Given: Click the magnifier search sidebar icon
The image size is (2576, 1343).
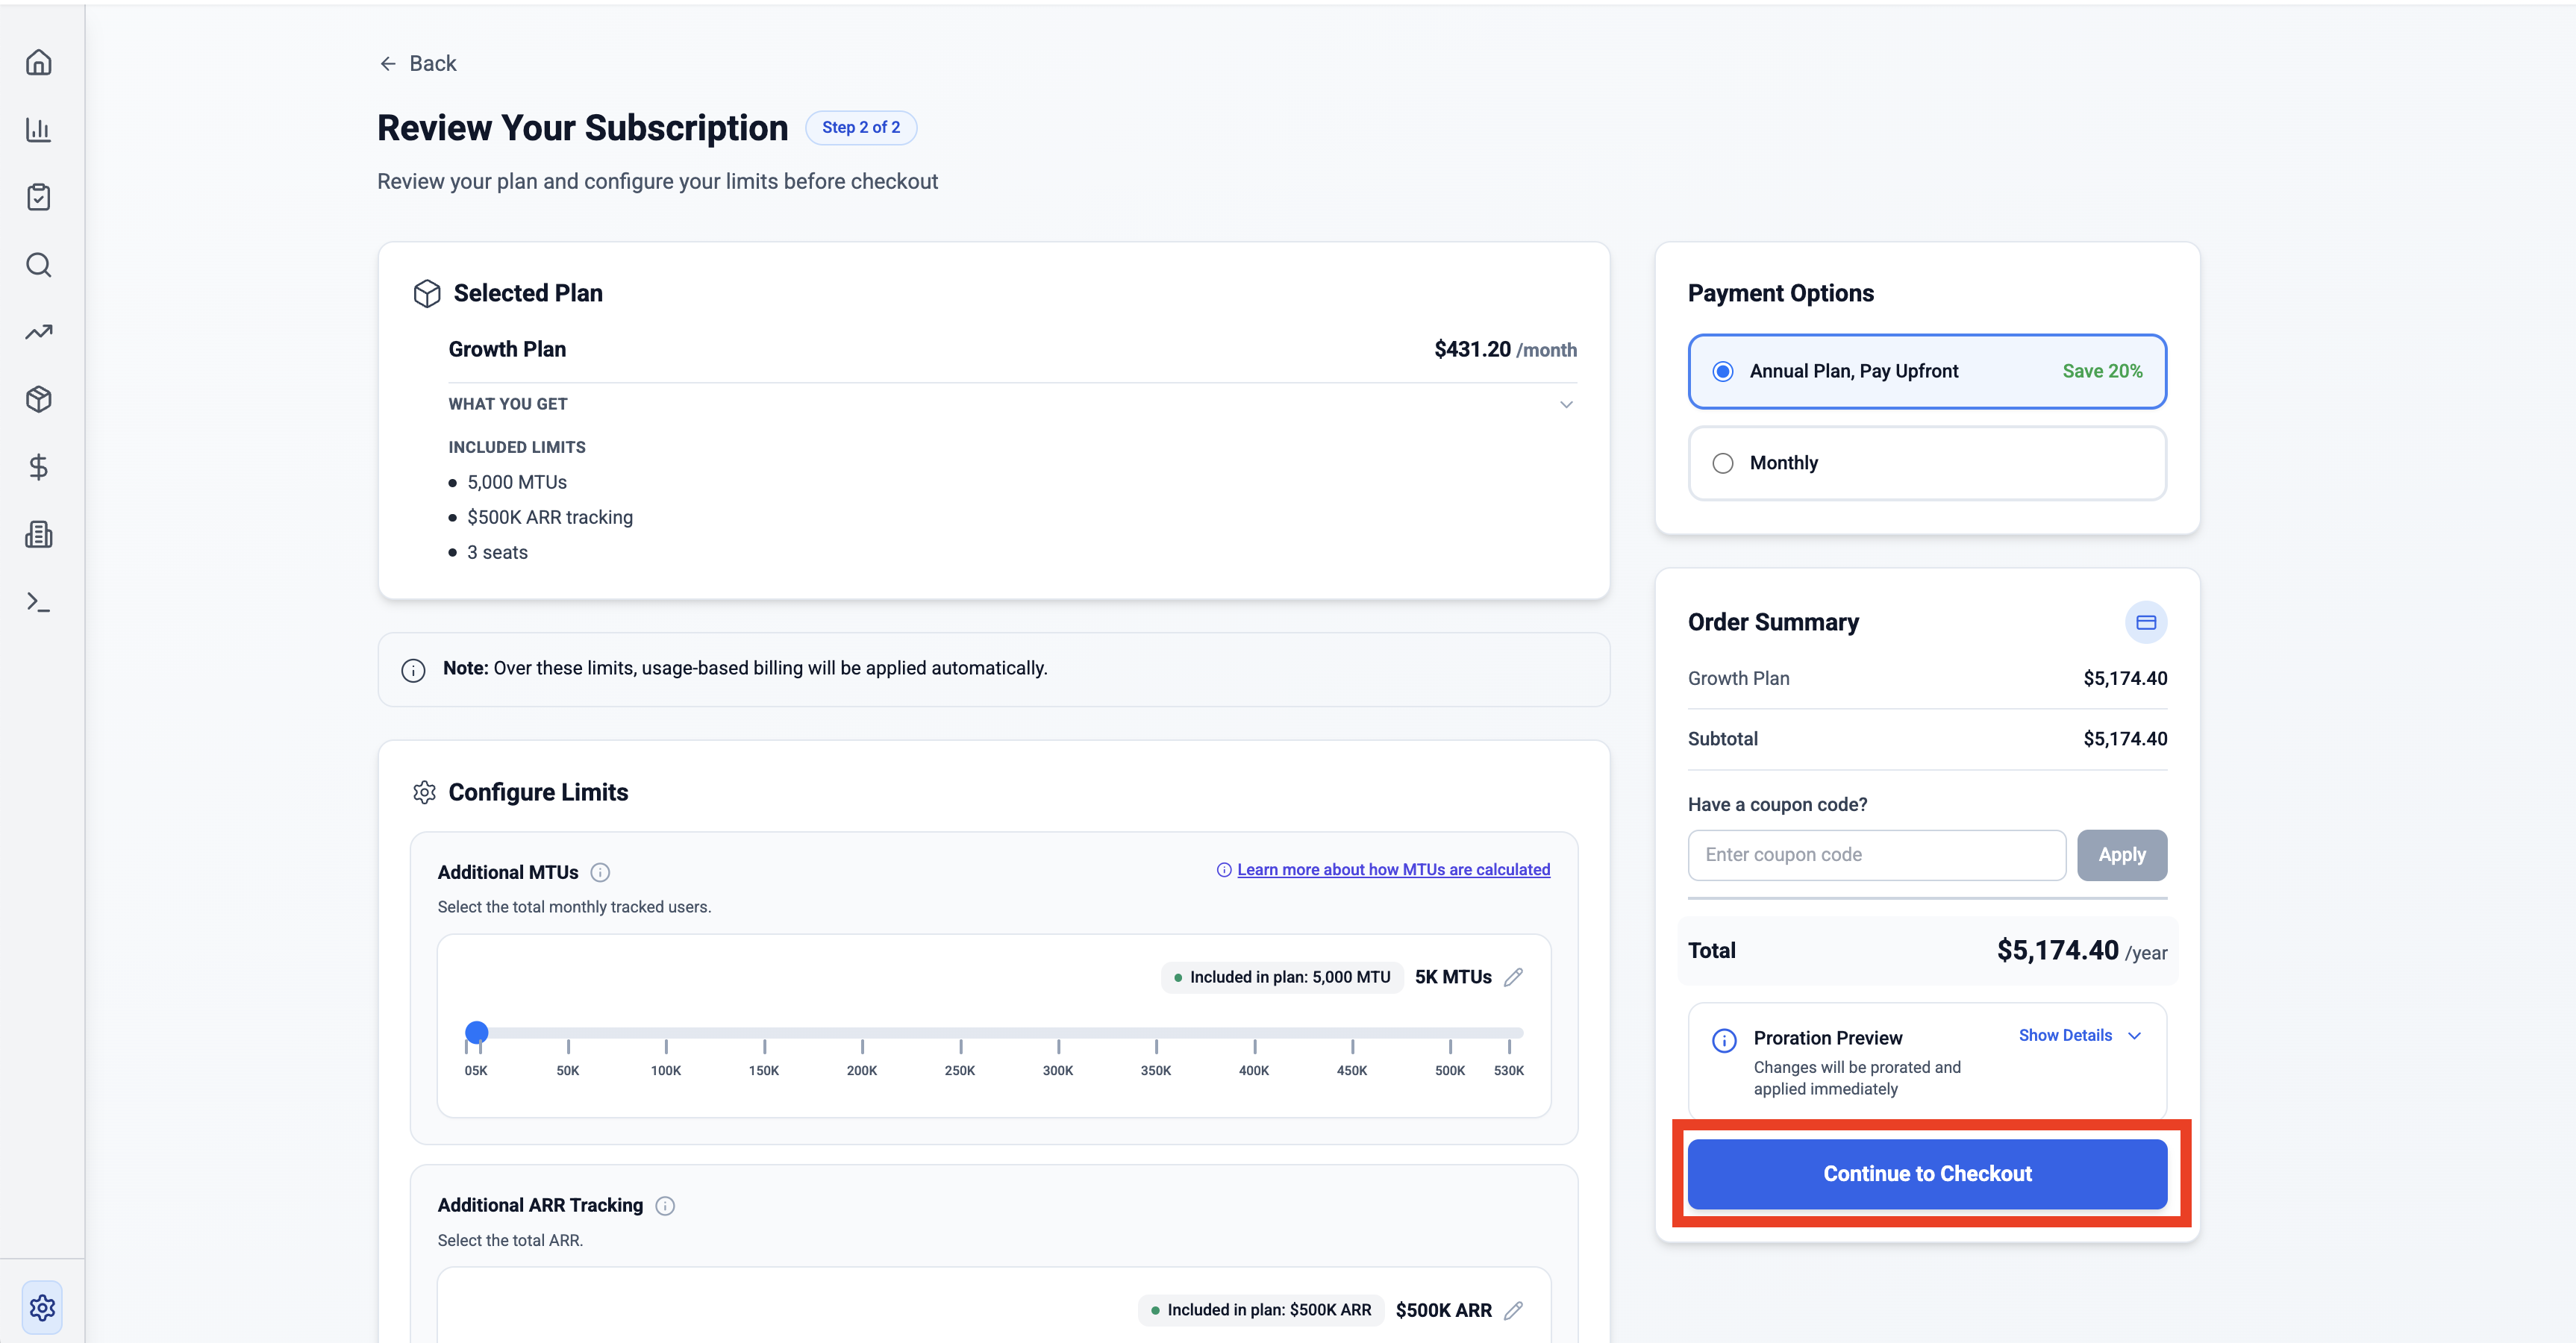Looking at the screenshot, I should (x=39, y=265).
